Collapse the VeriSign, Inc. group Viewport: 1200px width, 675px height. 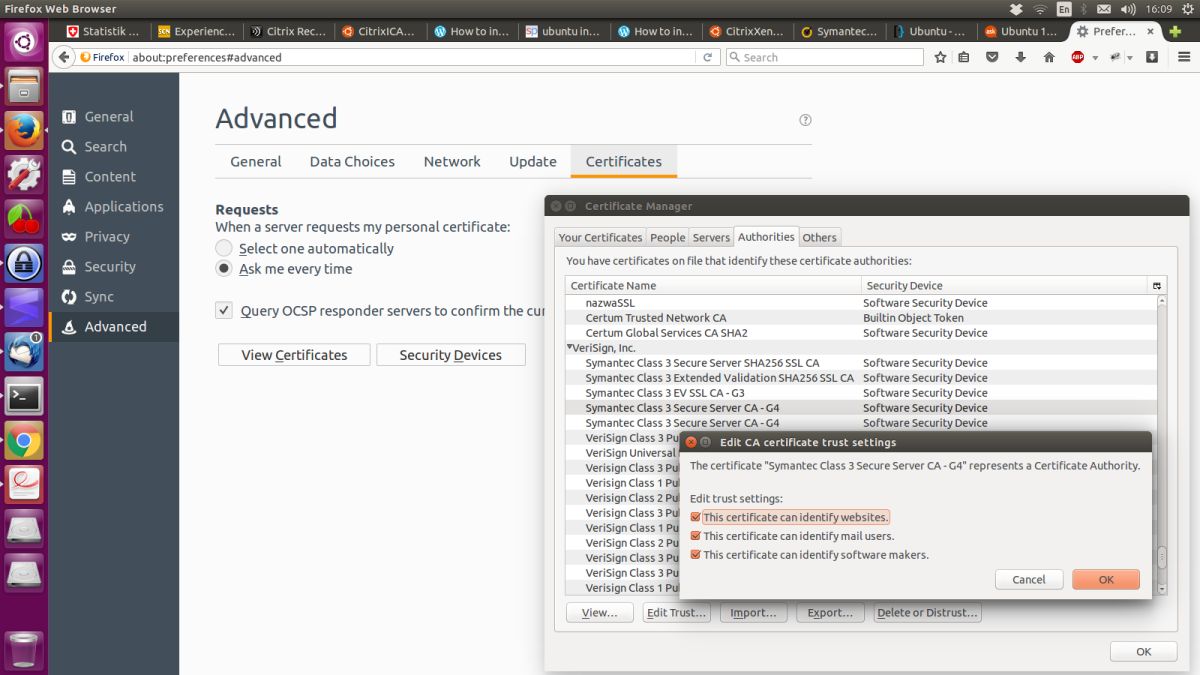click(x=570, y=348)
